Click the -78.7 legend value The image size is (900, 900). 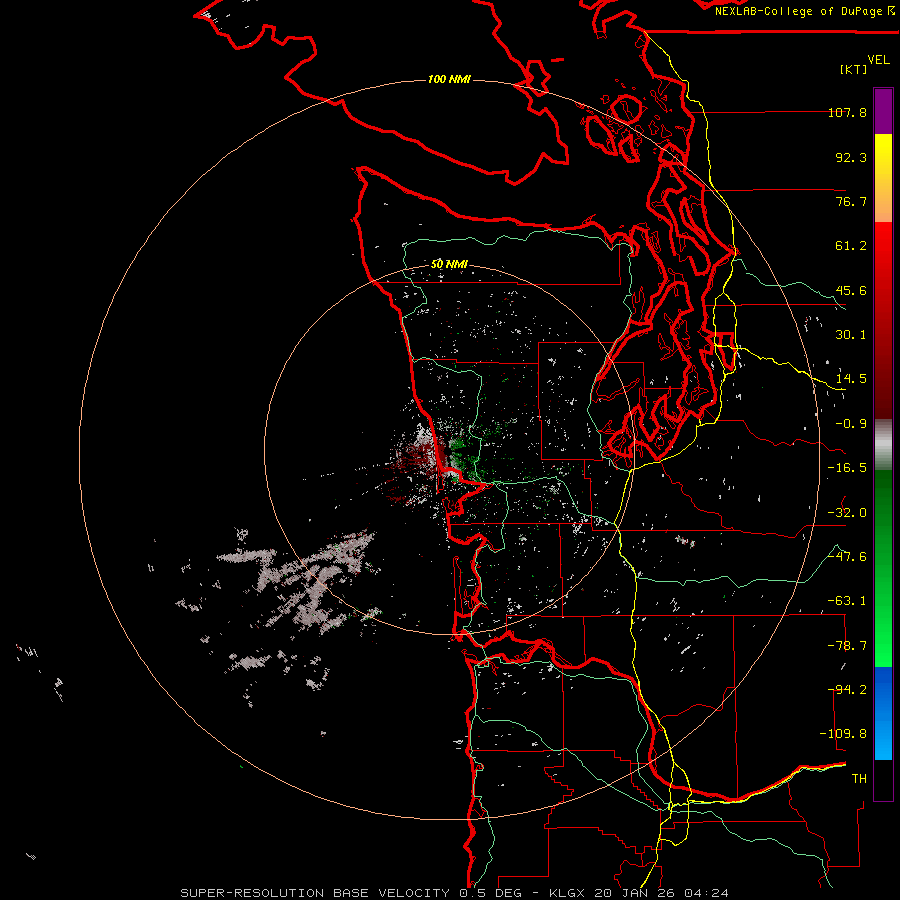point(847,646)
